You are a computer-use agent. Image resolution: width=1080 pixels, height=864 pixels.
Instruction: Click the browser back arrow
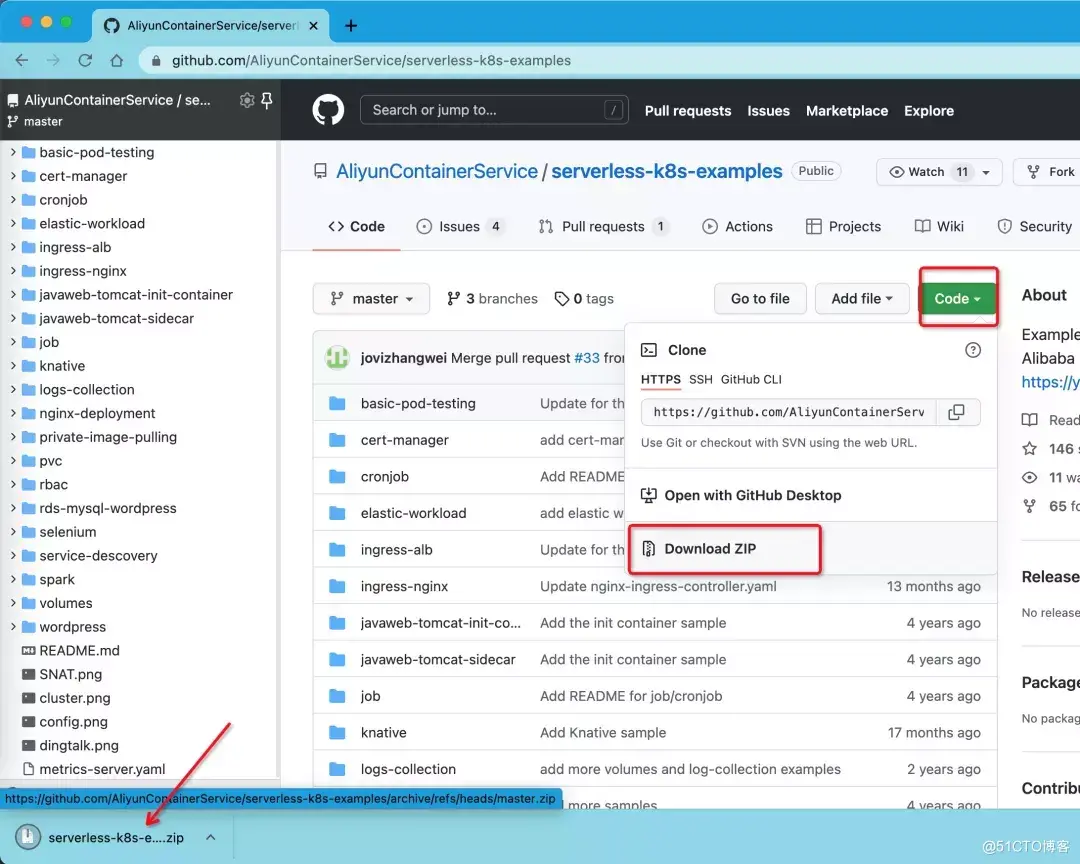point(22,60)
